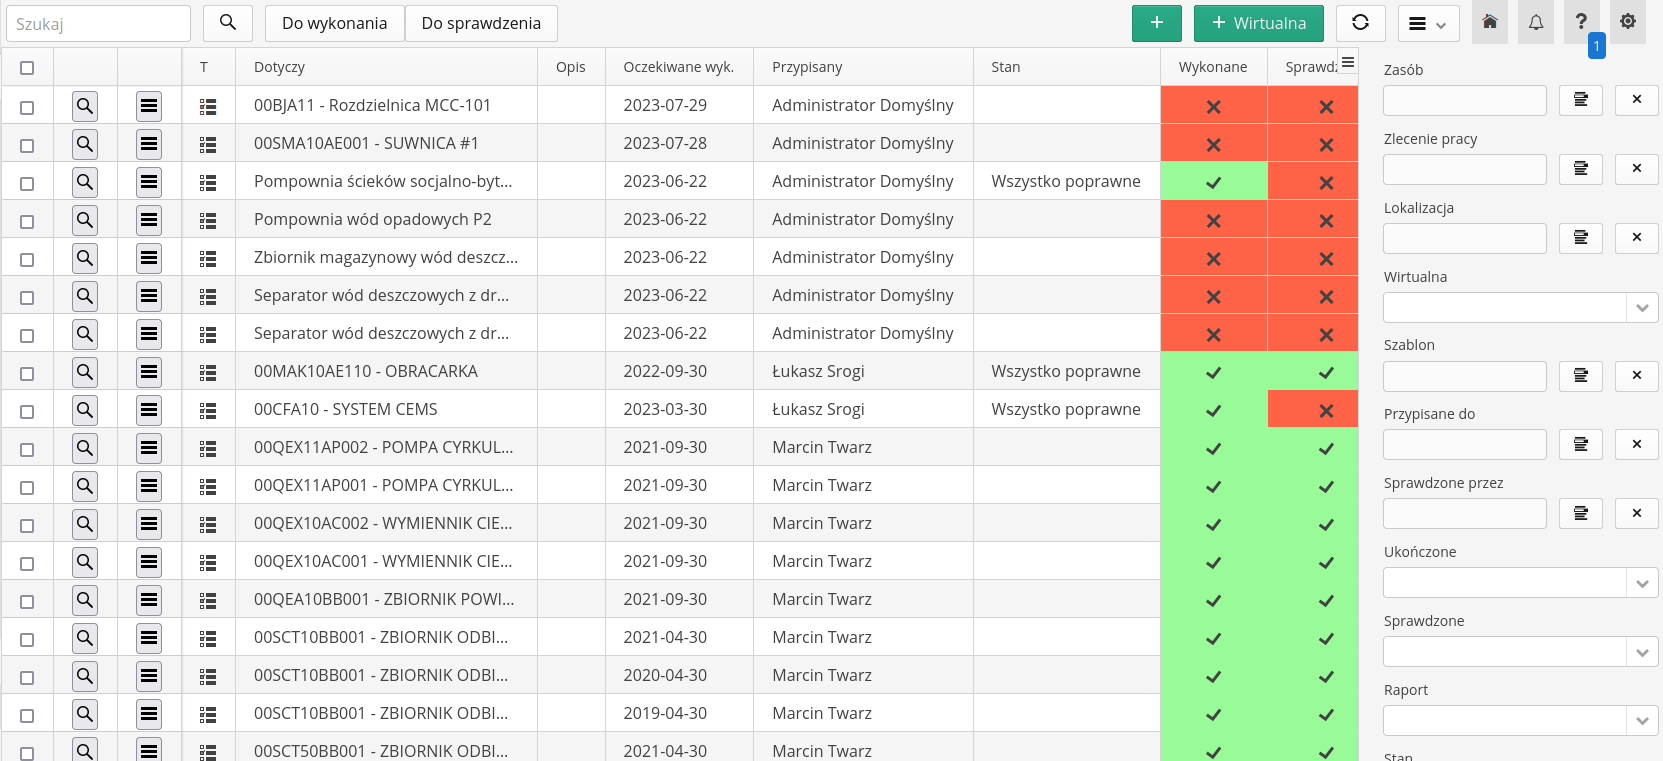The width and height of the screenshot is (1663, 761).
Task: Open the settings gear icon
Action: (x=1627, y=22)
